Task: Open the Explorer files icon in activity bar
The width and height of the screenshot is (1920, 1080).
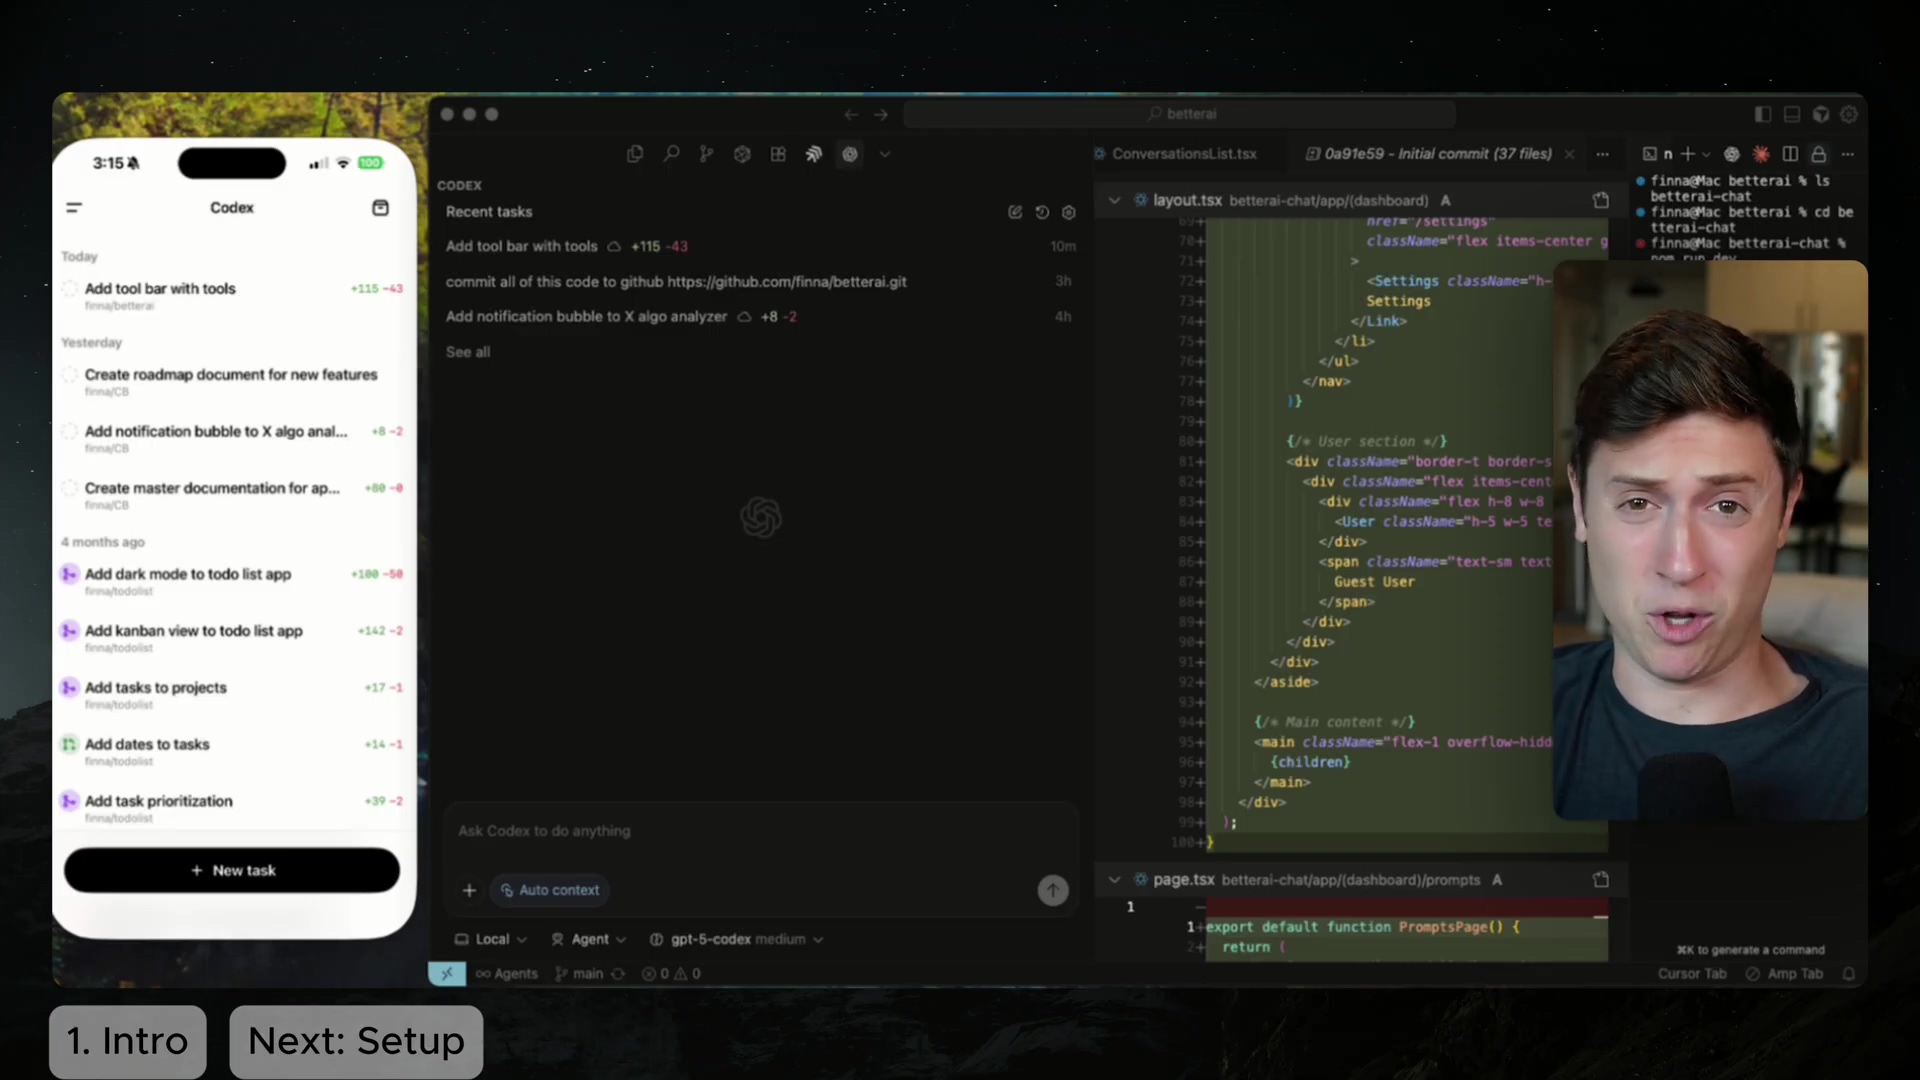Action: point(635,154)
